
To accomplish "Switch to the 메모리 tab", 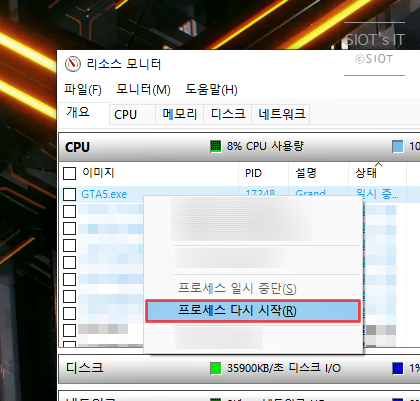I will tap(180, 114).
